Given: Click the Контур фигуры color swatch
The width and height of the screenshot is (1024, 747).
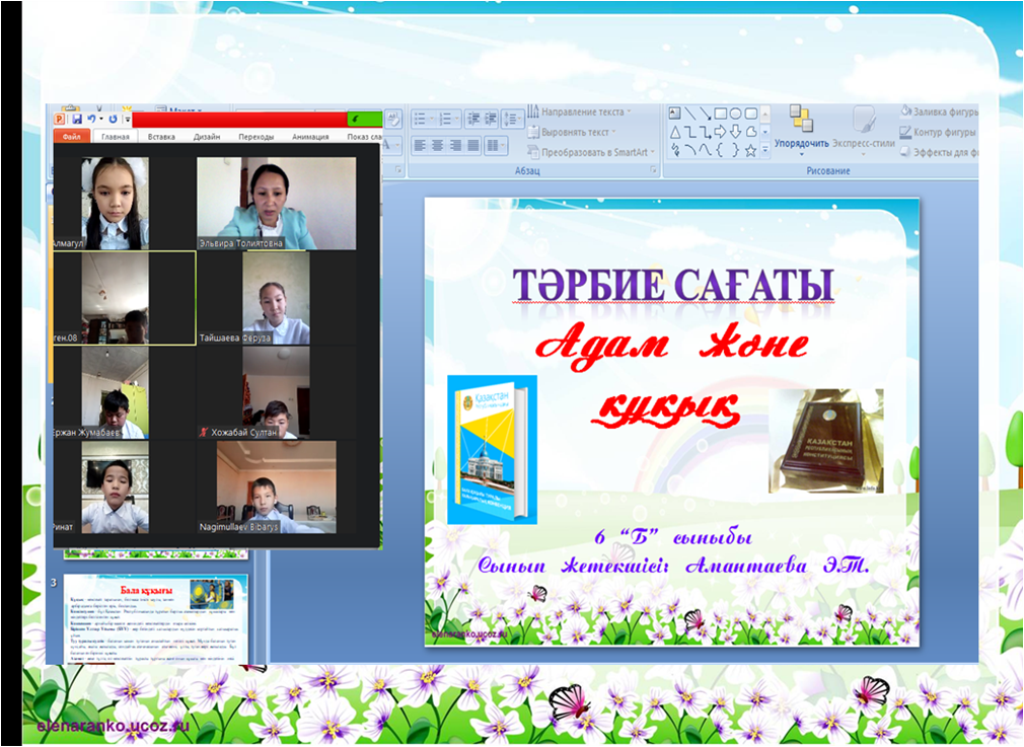Looking at the screenshot, I should [x=905, y=133].
